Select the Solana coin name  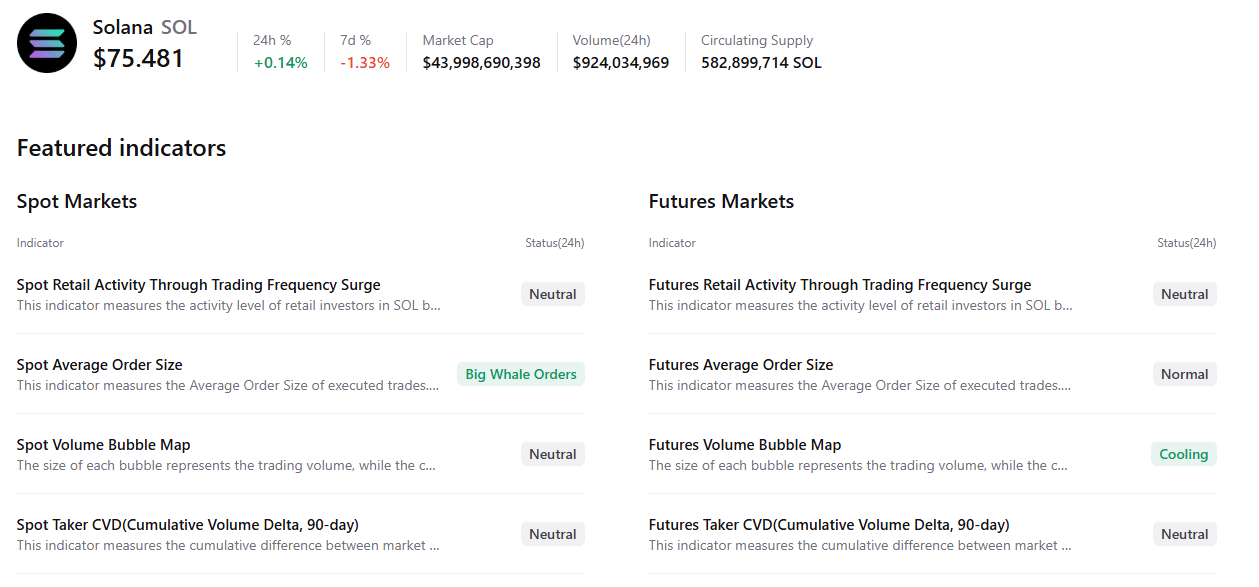click(x=123, y=27)
